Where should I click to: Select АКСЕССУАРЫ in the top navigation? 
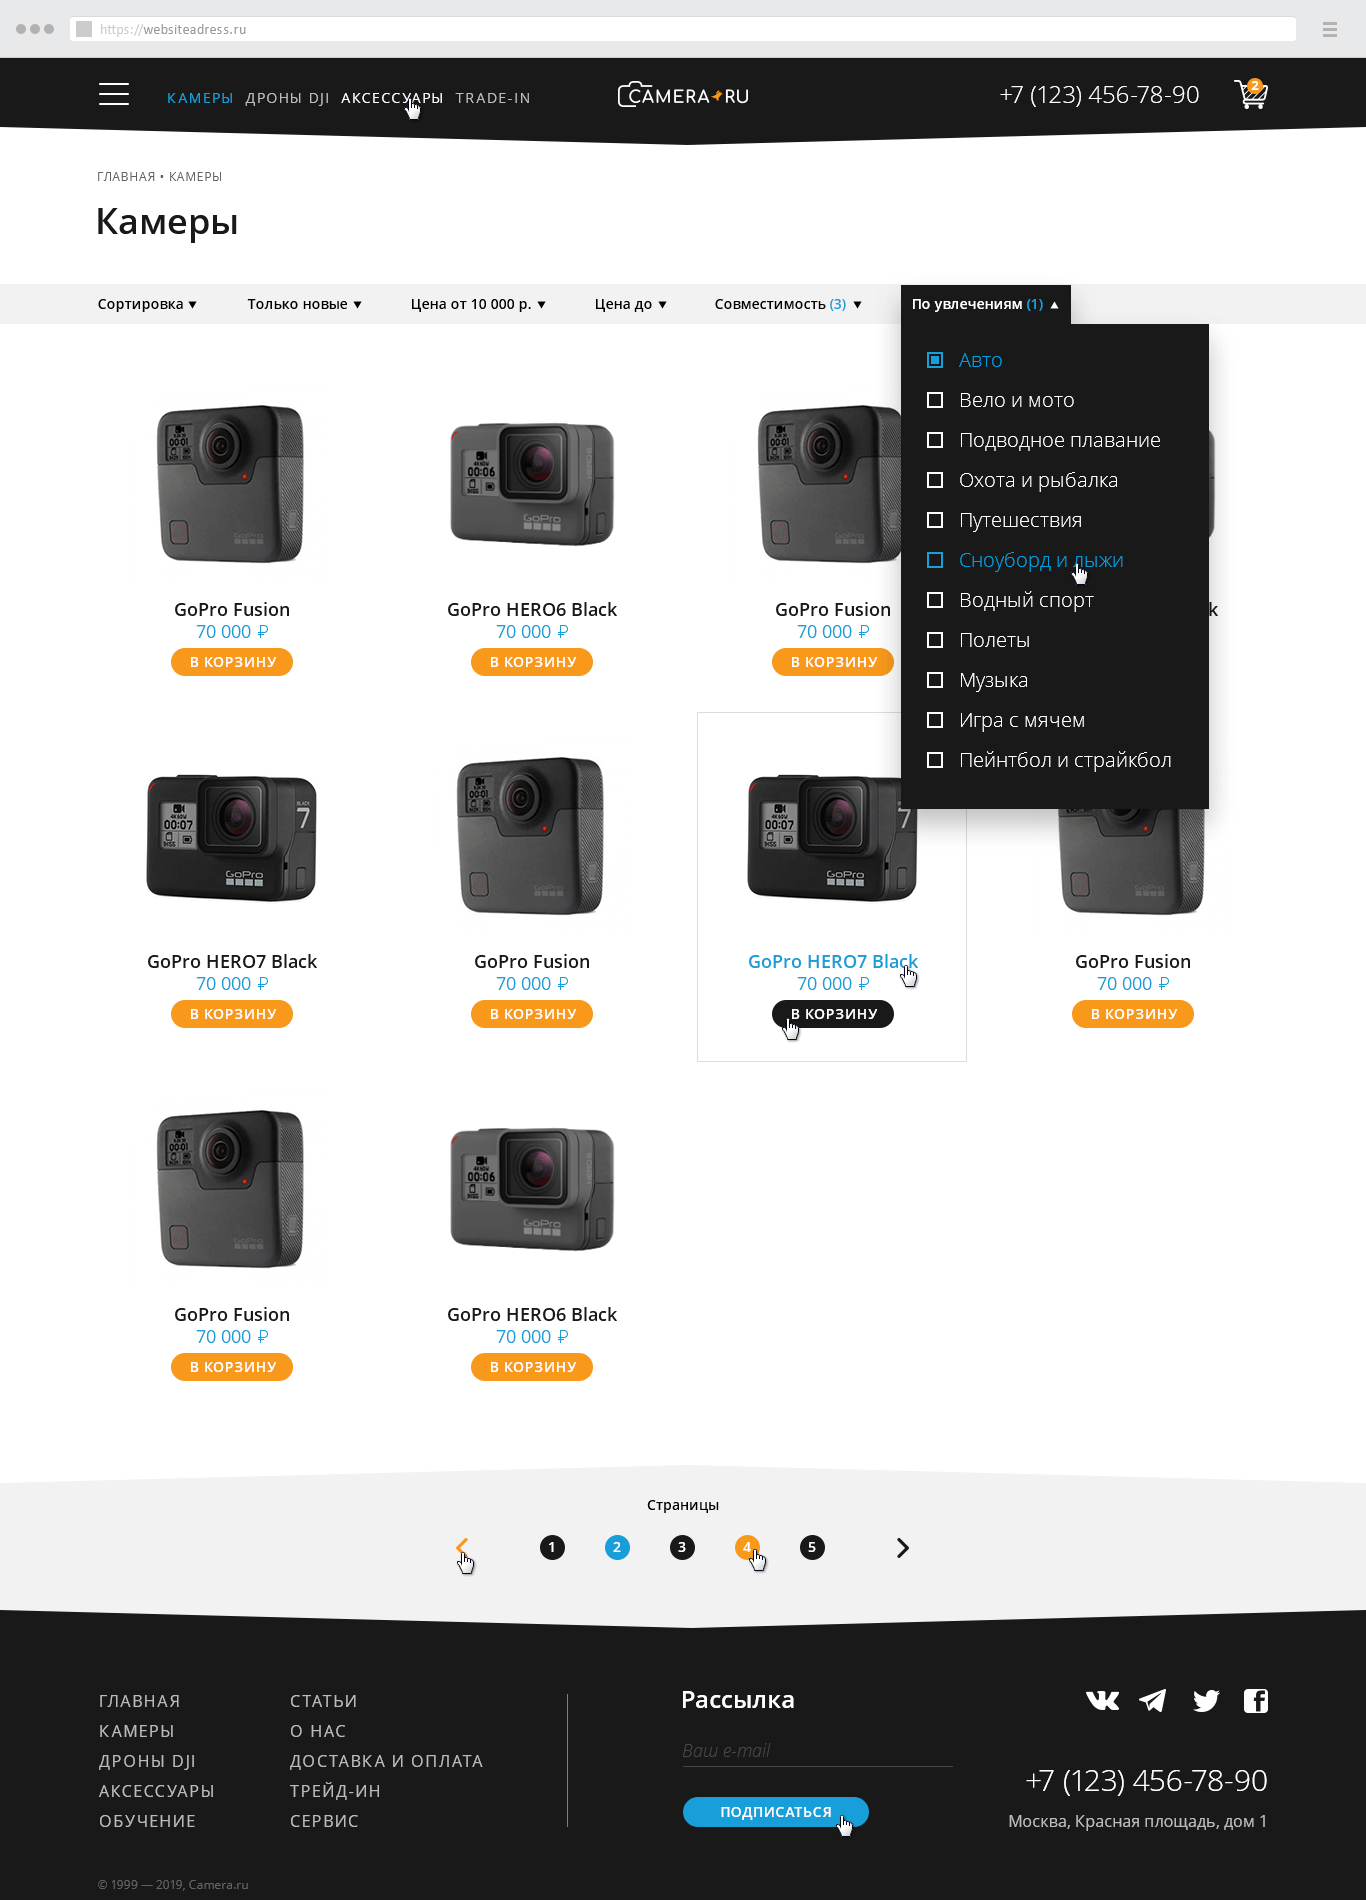392,98
